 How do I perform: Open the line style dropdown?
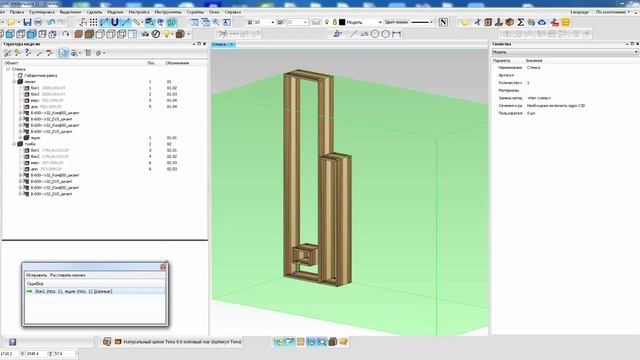[431, 22]
